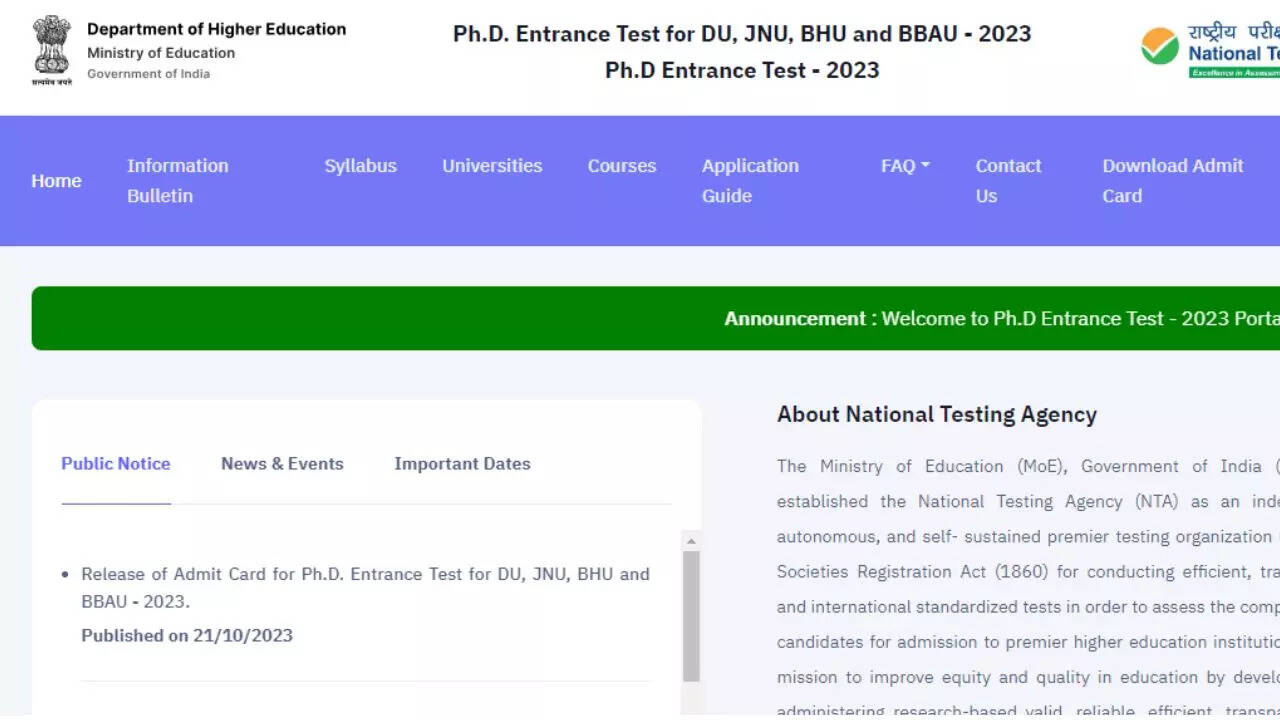Image resolution: width=1280 pixels, height=720 pixels.
Task: Switch to the Important Dates tab
Action: 462,464
